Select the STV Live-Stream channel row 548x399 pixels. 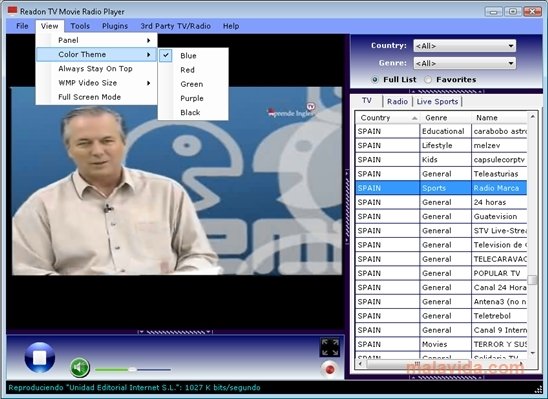click(441, 231)
